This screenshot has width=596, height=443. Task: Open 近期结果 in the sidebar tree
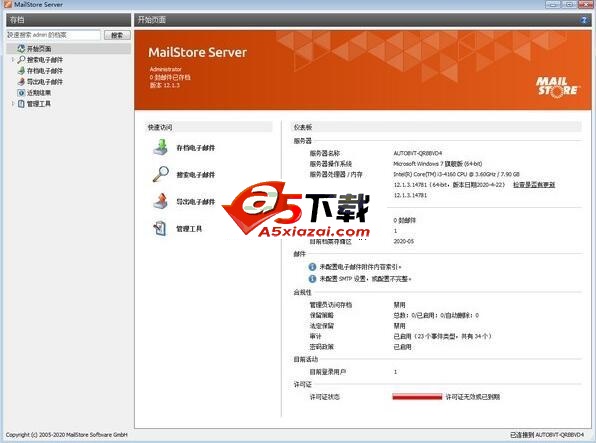(x=38, y=93)
